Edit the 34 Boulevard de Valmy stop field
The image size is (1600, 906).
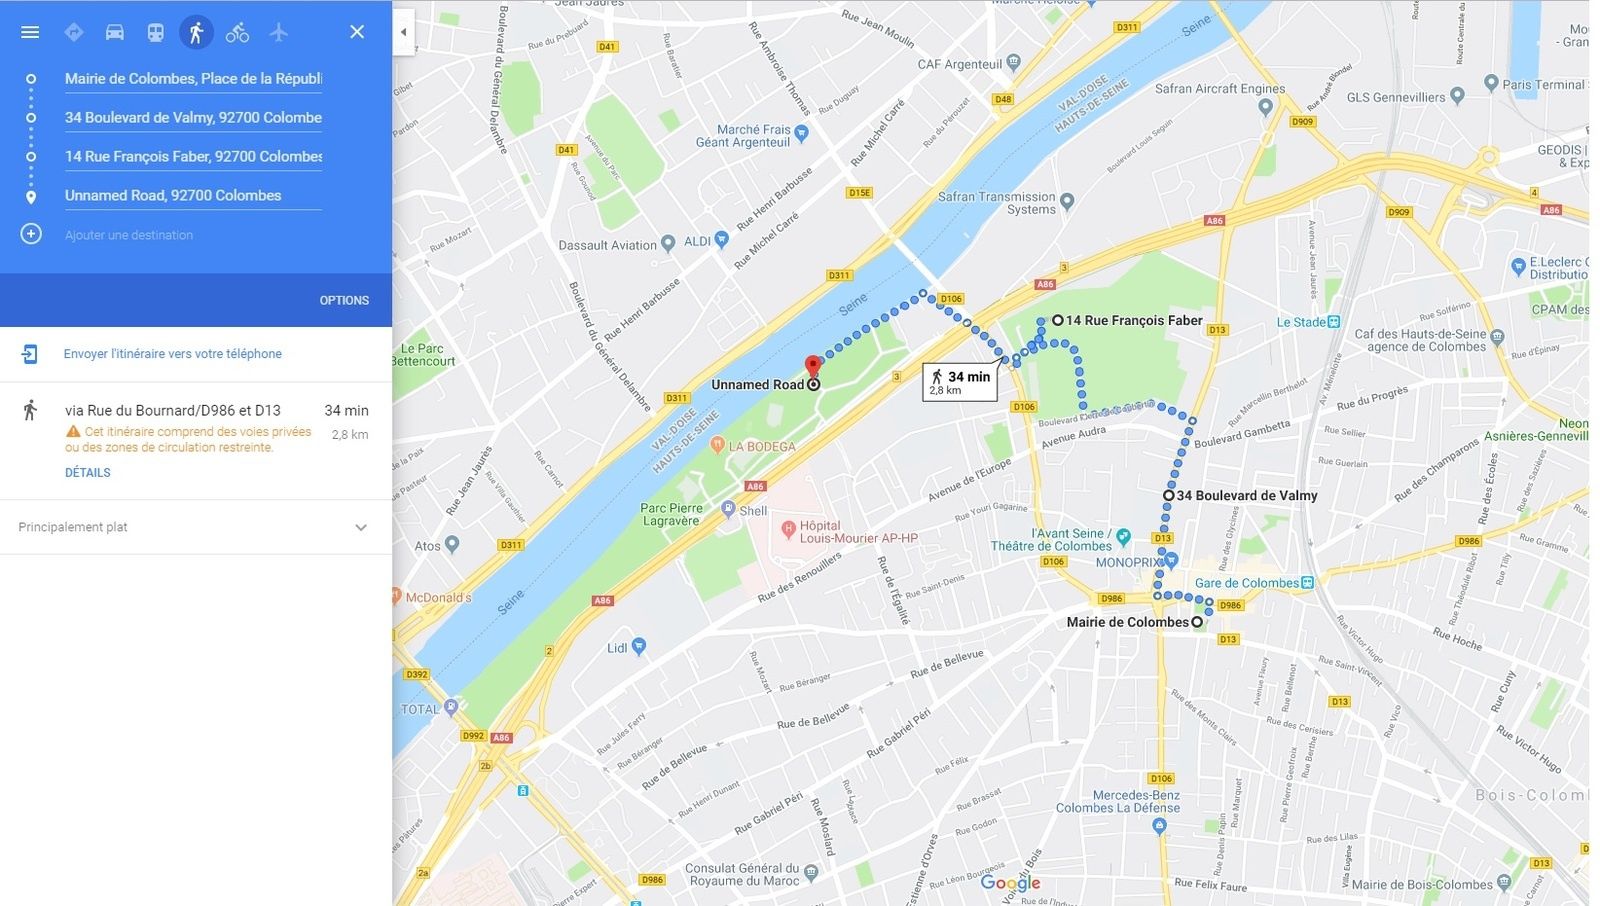[x=193, y=117]
